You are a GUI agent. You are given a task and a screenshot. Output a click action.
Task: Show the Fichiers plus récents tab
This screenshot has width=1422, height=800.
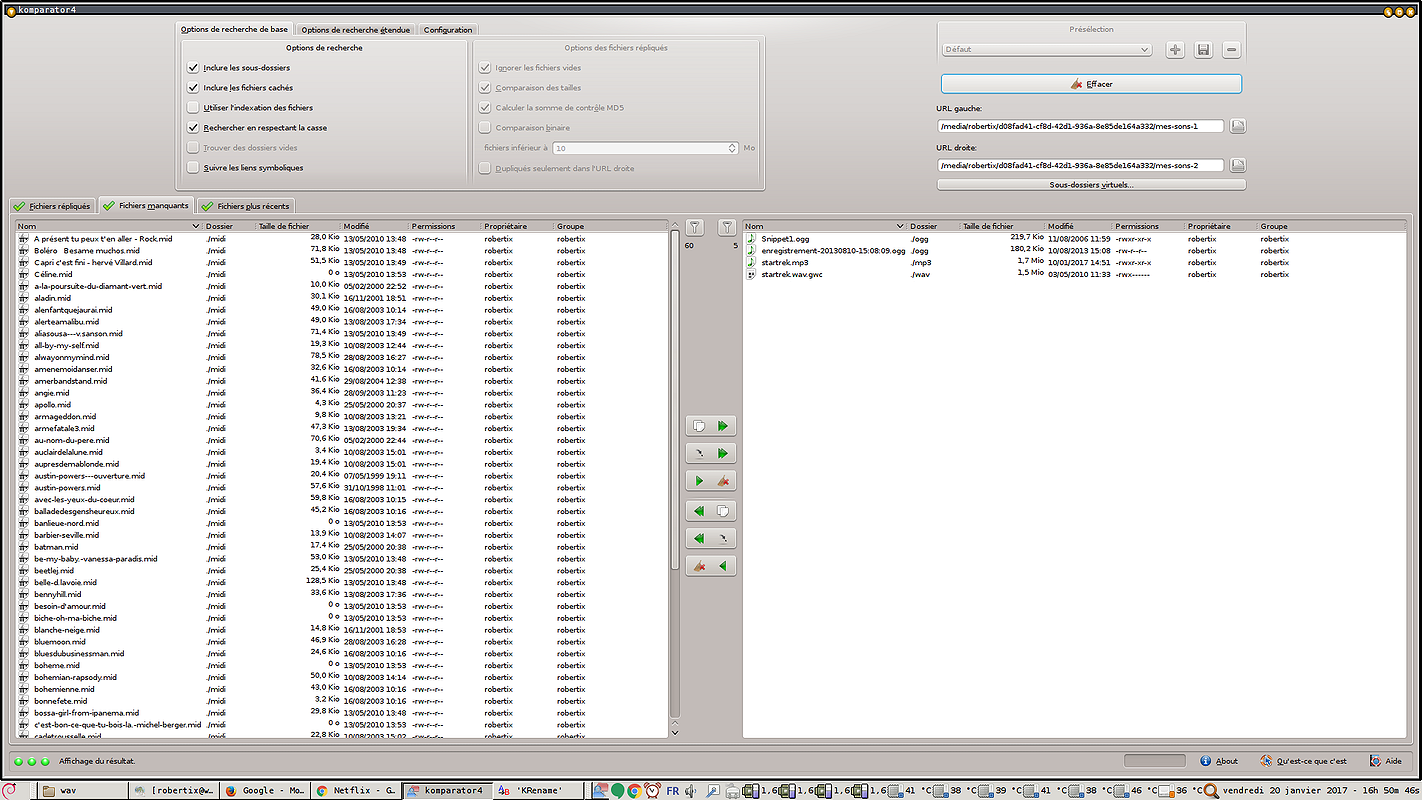(246, 206)
